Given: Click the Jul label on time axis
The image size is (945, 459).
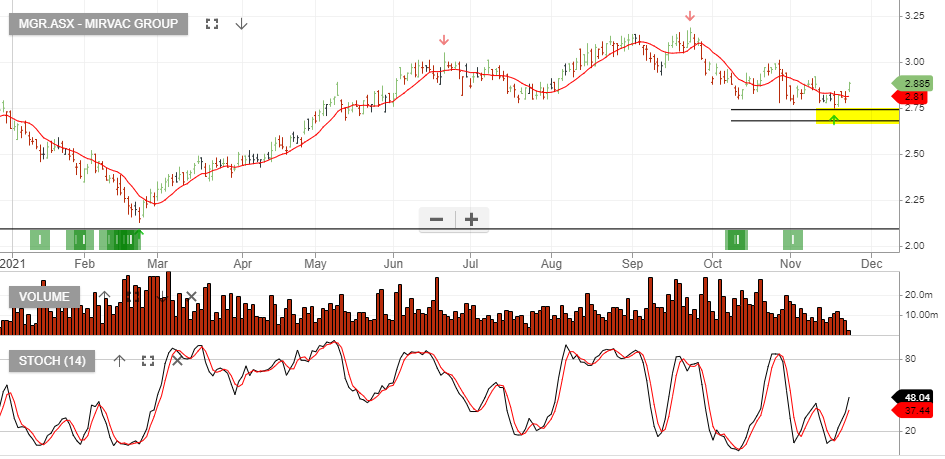Looking at the screenshot, I should [470, 264].
